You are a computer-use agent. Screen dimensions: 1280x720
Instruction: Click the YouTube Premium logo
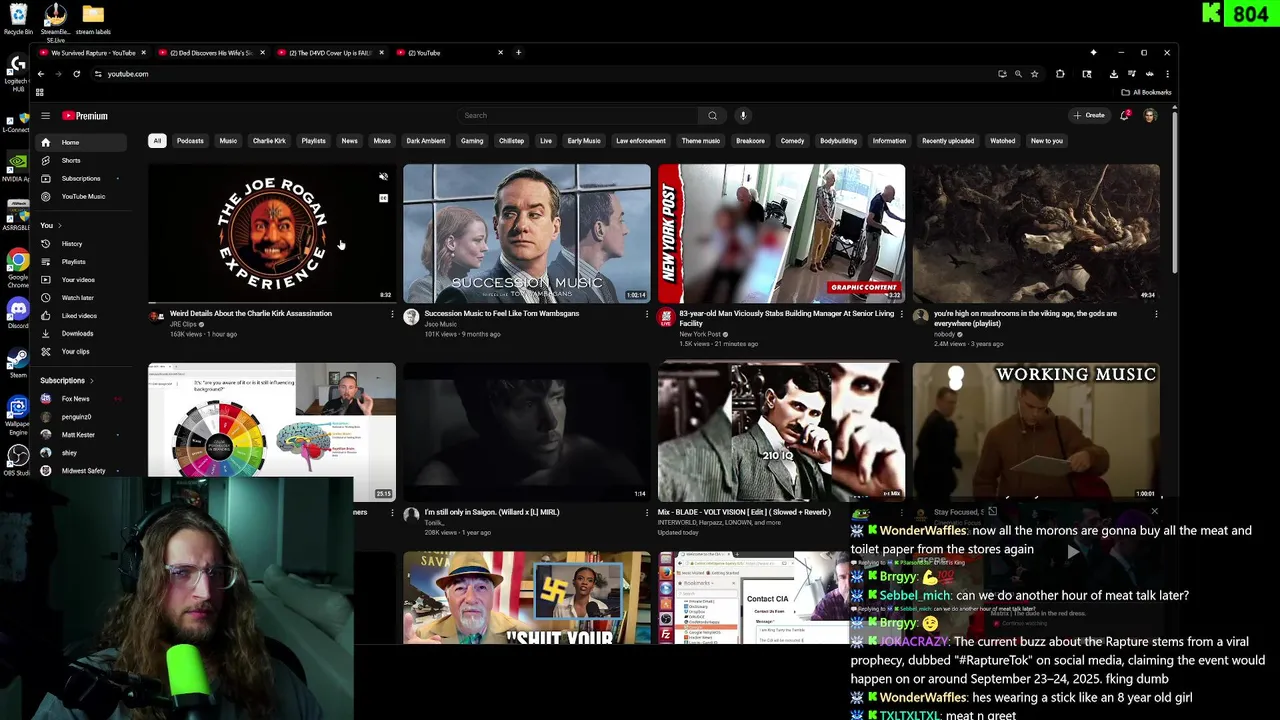(85, 116)
